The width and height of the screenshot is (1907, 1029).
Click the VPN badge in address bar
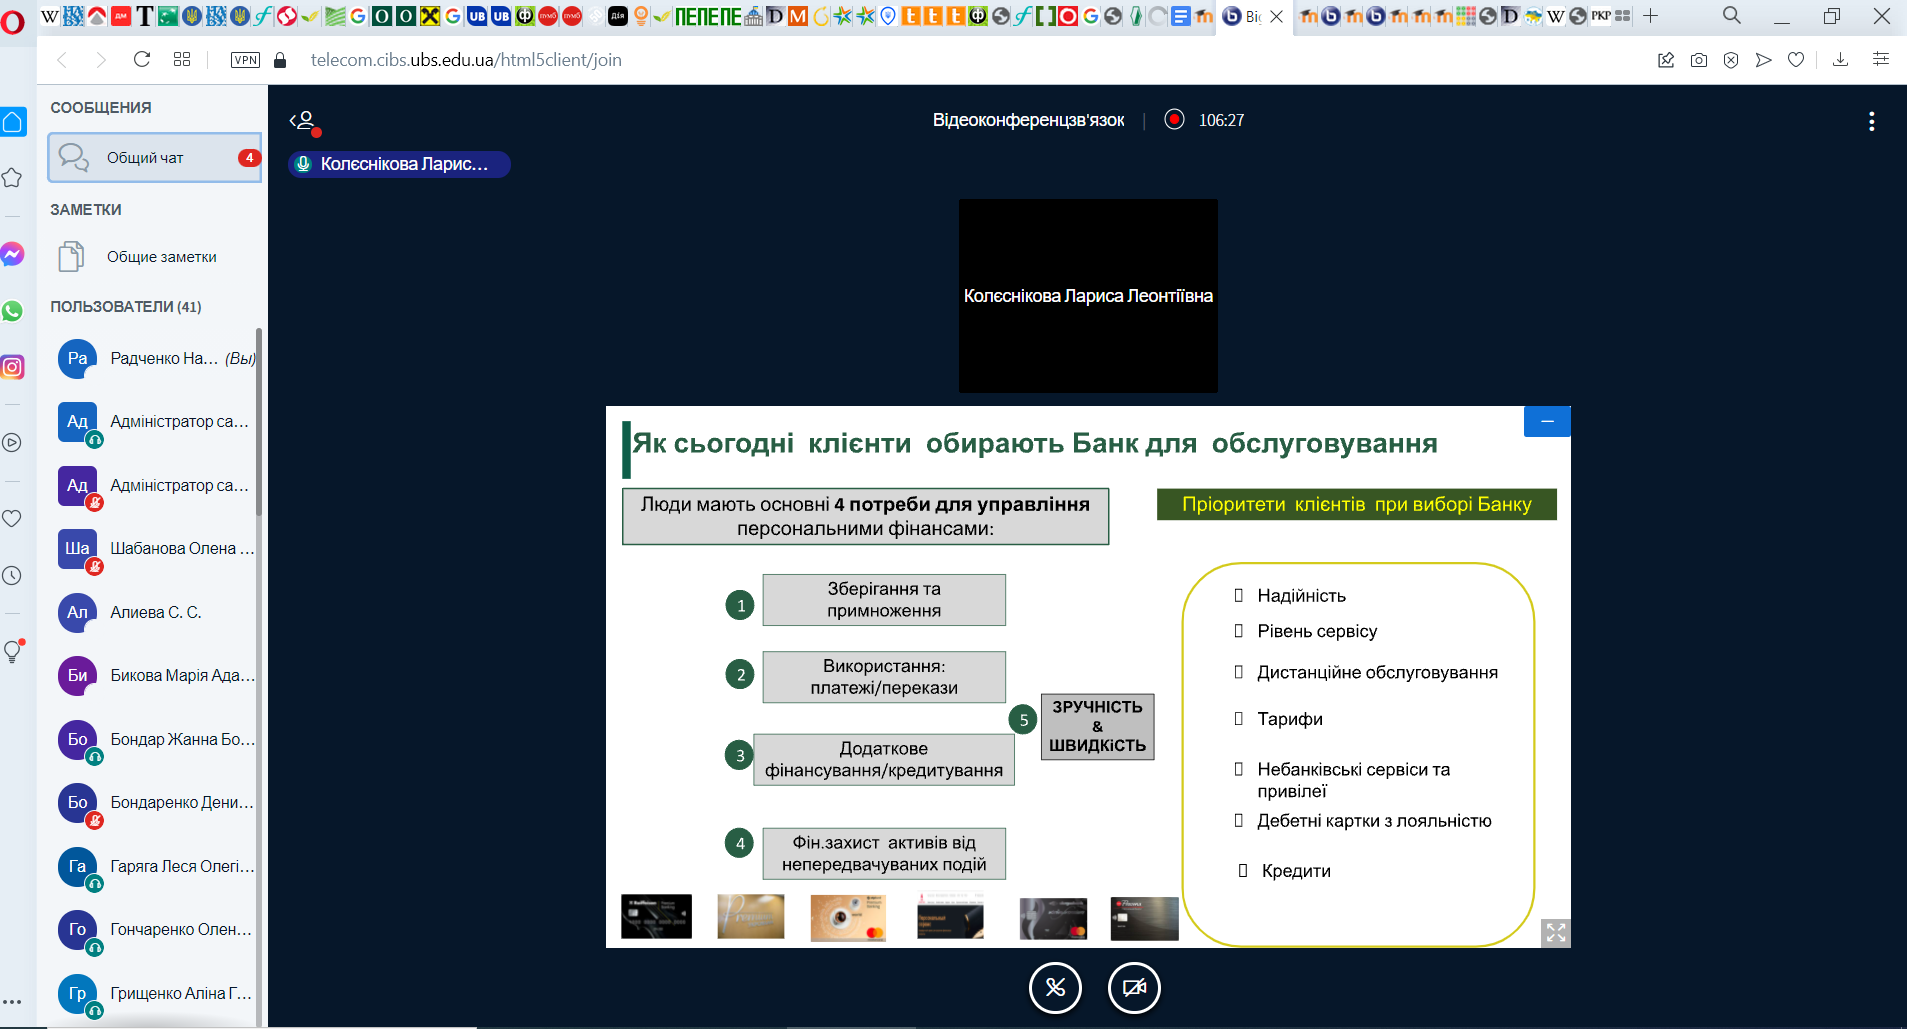pos(245,60)
